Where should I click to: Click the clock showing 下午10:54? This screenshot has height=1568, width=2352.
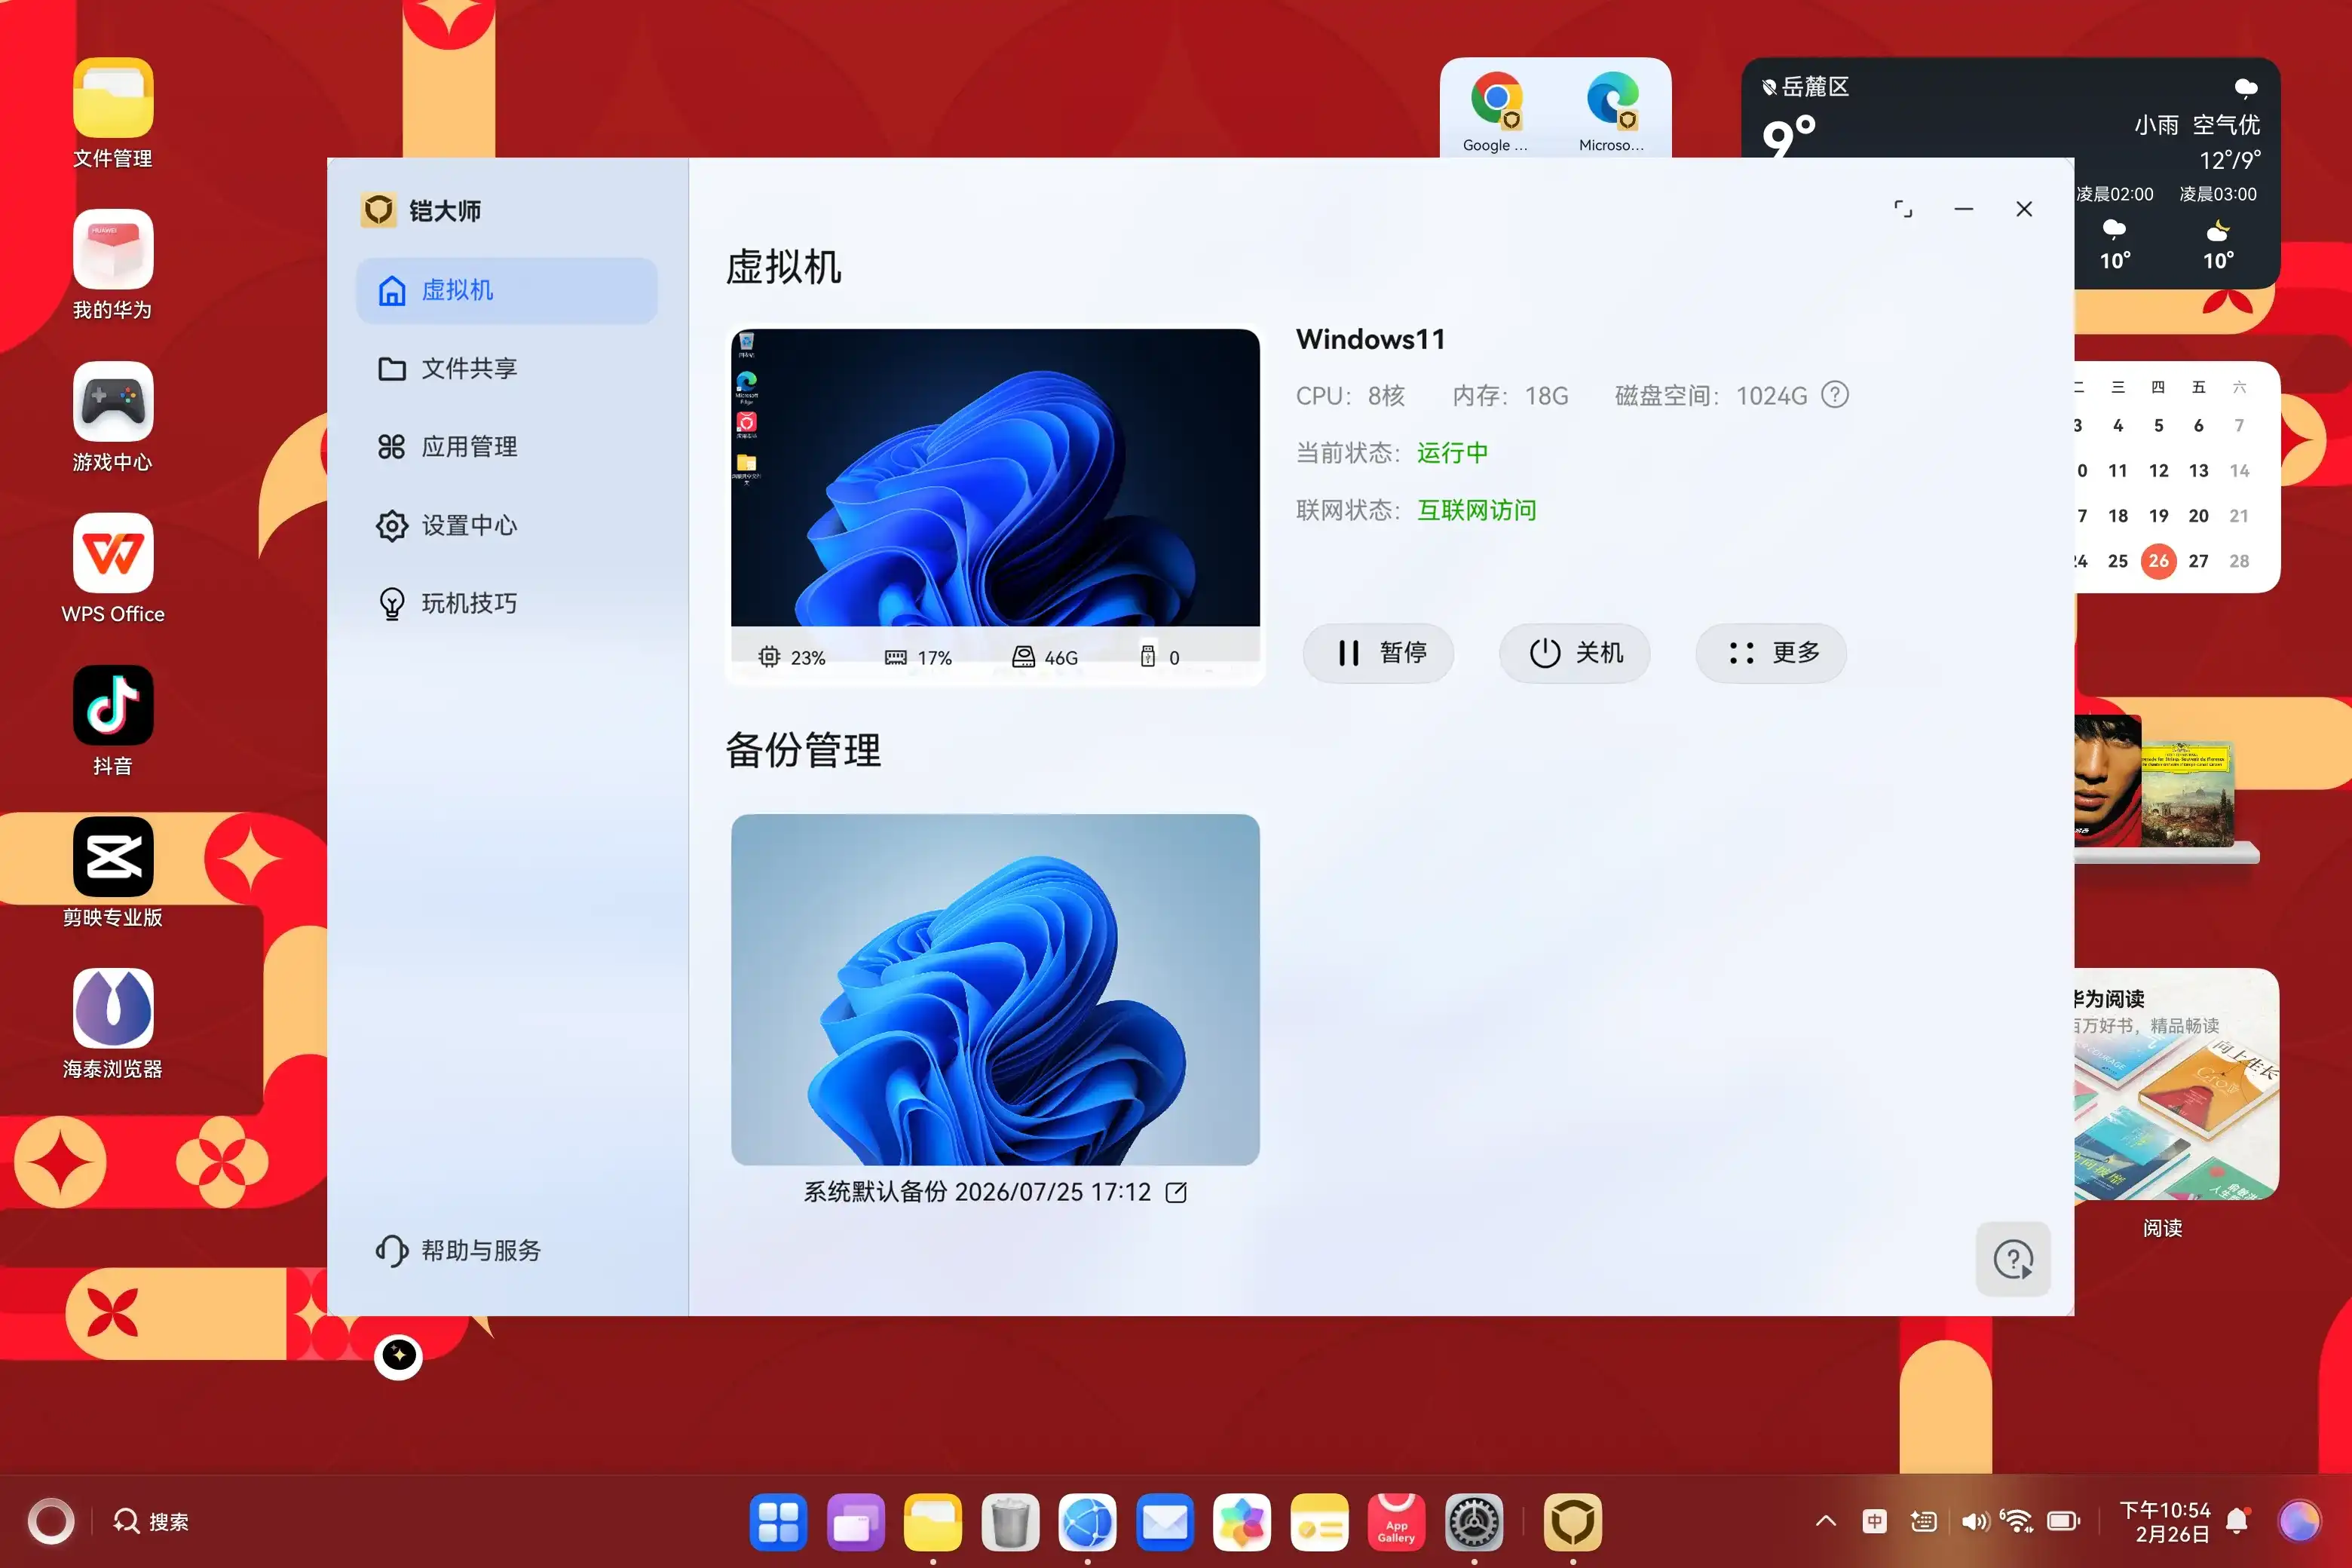(x=2165, y=1510)
